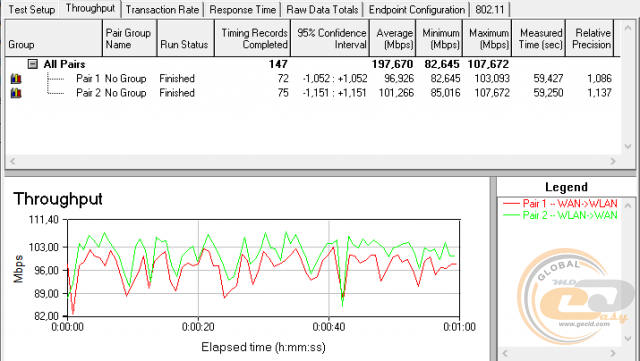Click the Measured Time (sec) header

click(538, 38)
